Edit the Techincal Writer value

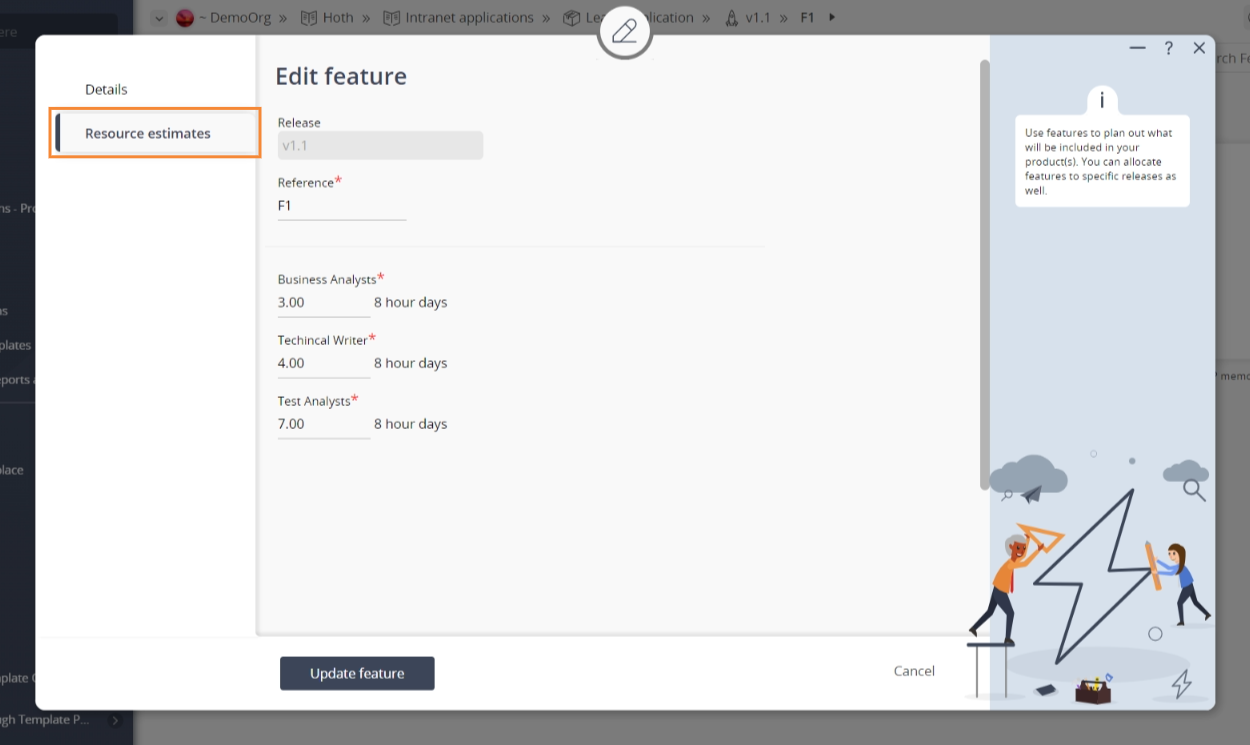pyautogui.click(x=322, y=363)
